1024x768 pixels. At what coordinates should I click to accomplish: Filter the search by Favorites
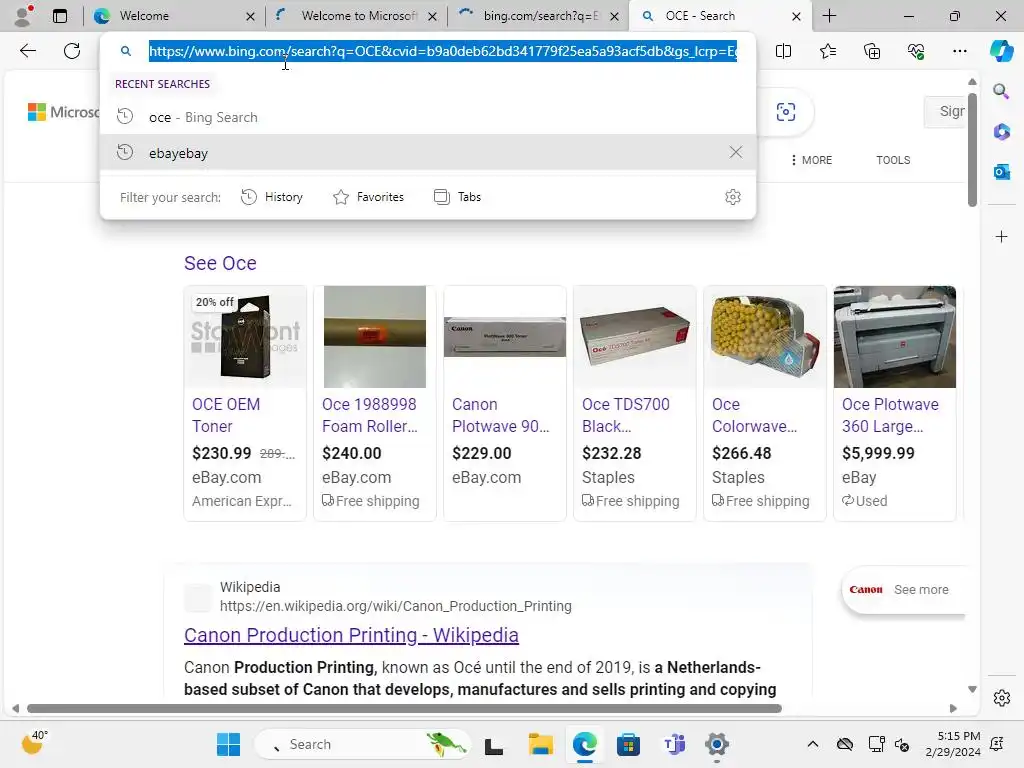pyautogui.click(x=368, y=197)
